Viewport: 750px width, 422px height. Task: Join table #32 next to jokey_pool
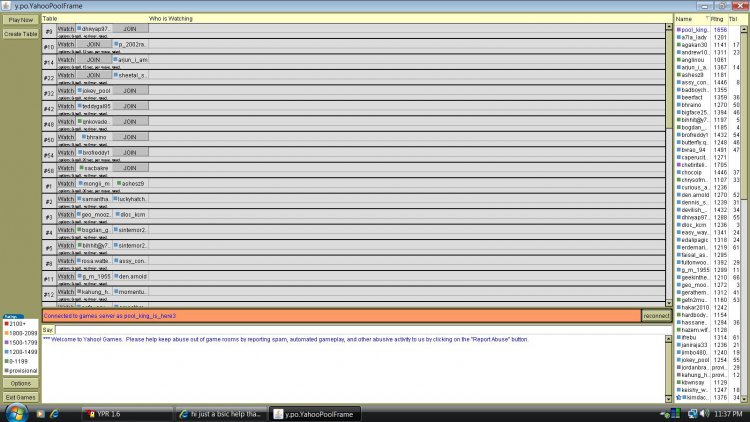click(130, 90)
